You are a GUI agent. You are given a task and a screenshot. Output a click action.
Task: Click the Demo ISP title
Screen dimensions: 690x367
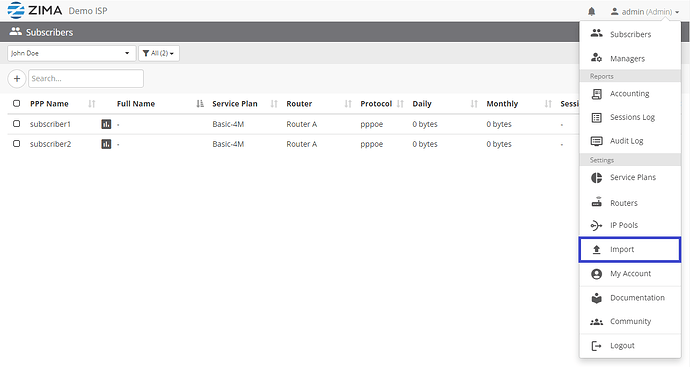[88, 11]
